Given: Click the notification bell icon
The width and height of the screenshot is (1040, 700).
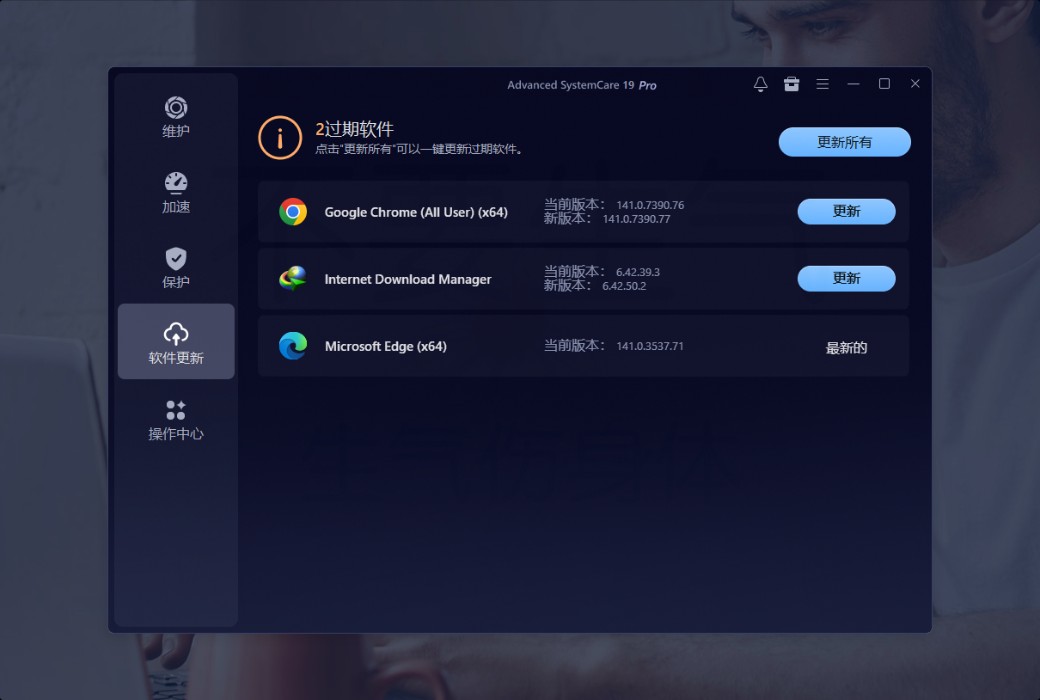Looking at the screenshot, I should click(x=760, y=84).
